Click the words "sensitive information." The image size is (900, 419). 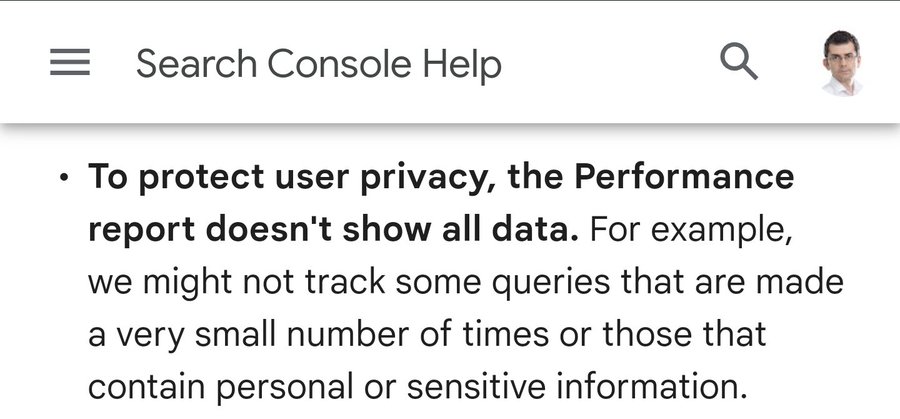coord(577,387)
